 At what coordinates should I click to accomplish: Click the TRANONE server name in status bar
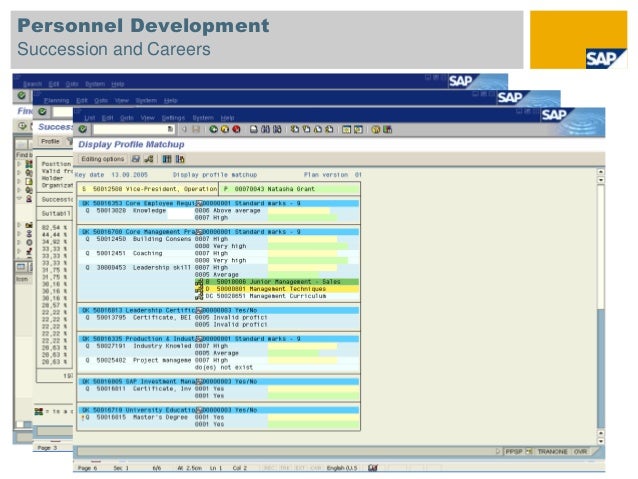552,451
